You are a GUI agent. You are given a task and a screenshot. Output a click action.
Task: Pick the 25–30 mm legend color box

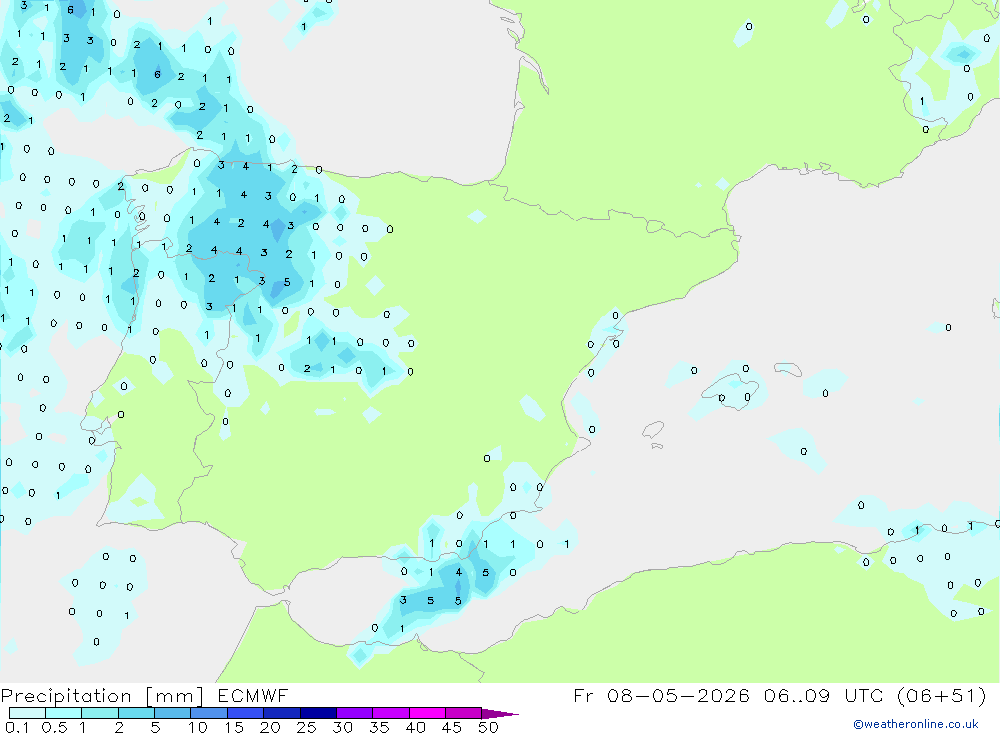click(318, 713)
